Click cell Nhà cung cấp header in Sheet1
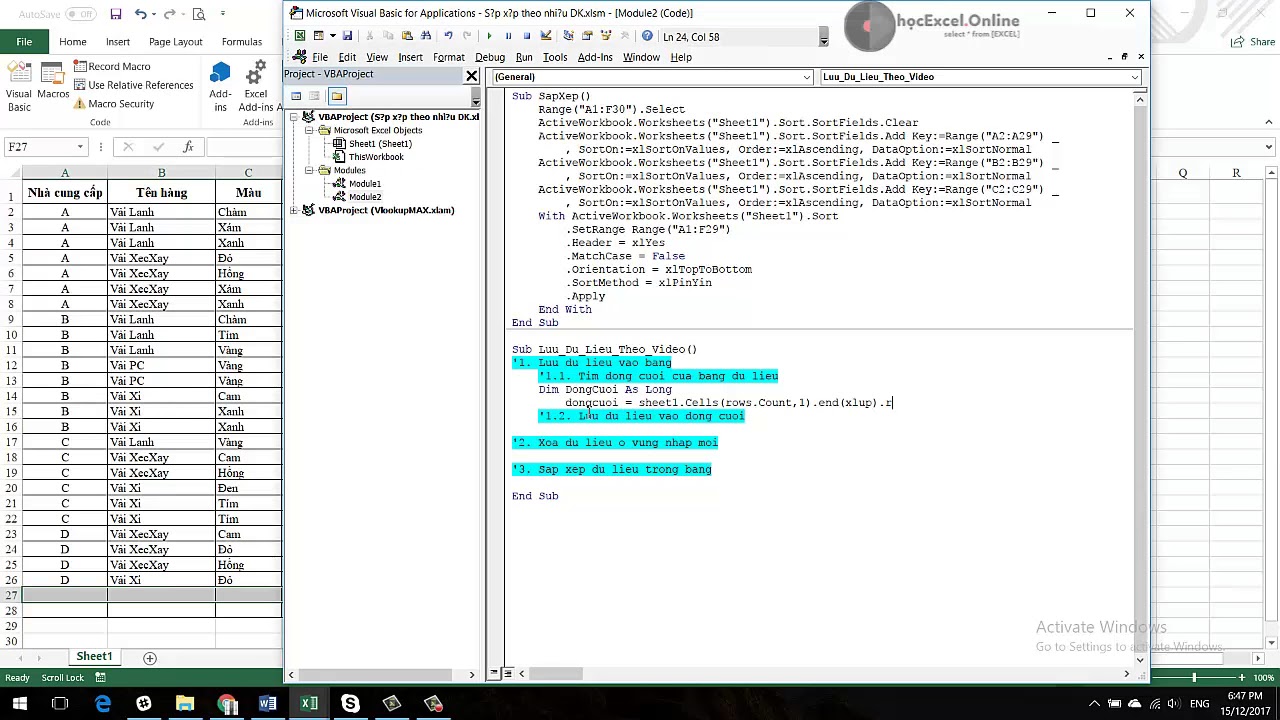The height and width of the screenshot is (720, 1280). 65,192
